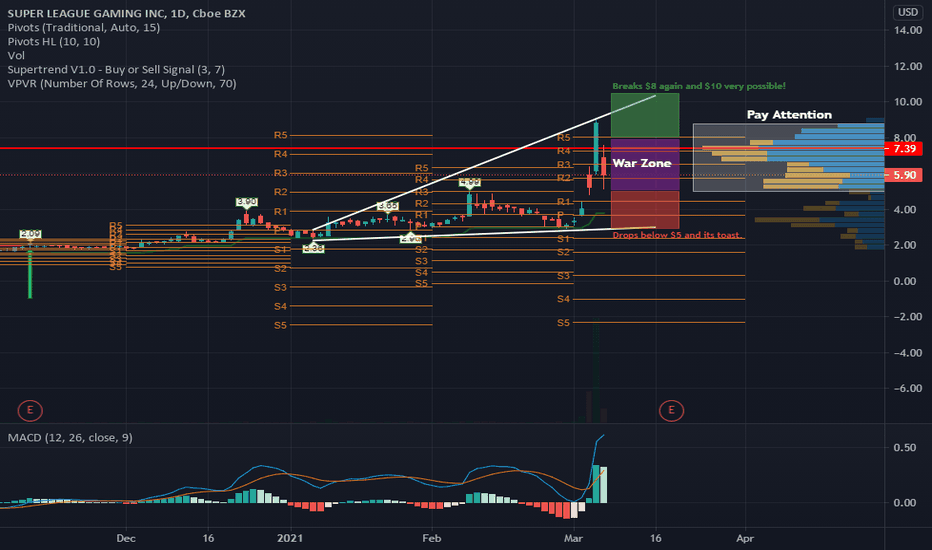The width and height of the screenshot is (932, 550).
Task: Select the MACD (12, 26, close, 9) legend
Action: pos(70,438)
